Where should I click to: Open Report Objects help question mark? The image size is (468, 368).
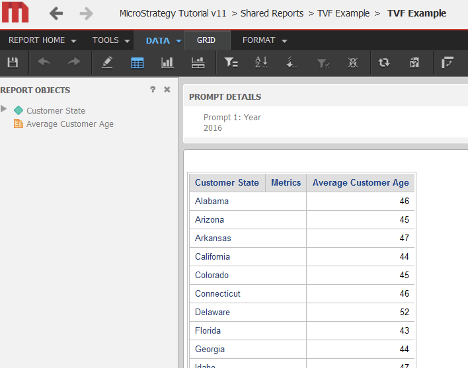pyautogui.click(x=153, y=89)
